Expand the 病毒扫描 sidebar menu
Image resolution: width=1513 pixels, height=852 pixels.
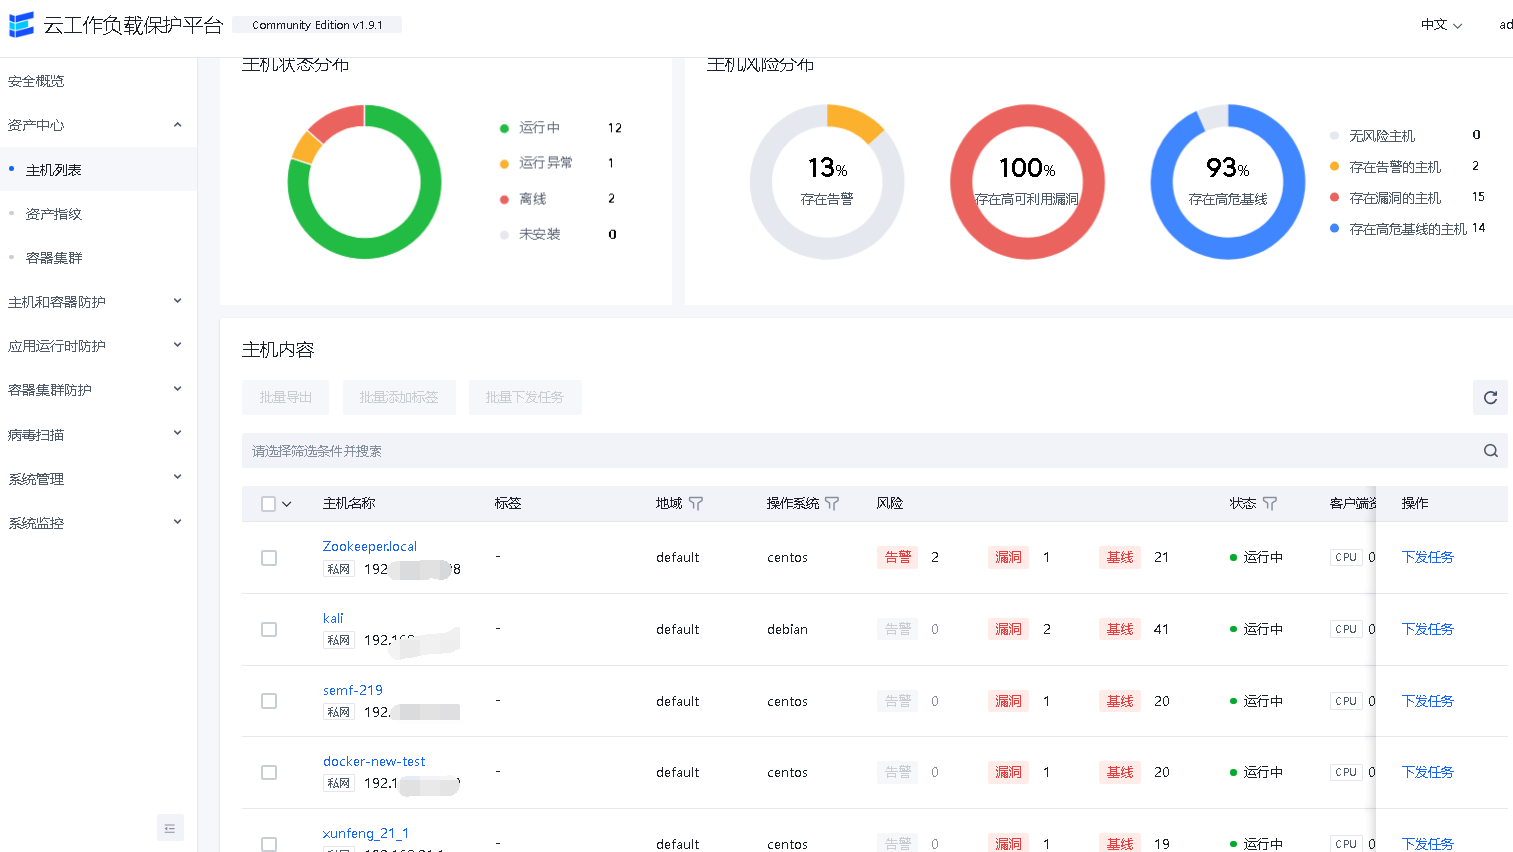(95, 435)
